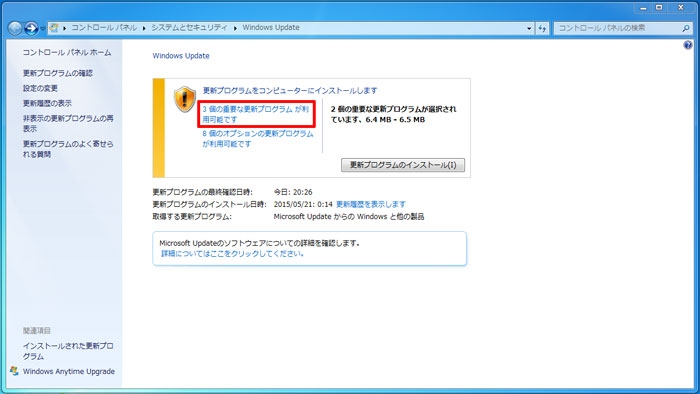Screen dimensions: 700x394
Task: Open 3 個の重要な更新プログラム link
Action: coord(256,114)
